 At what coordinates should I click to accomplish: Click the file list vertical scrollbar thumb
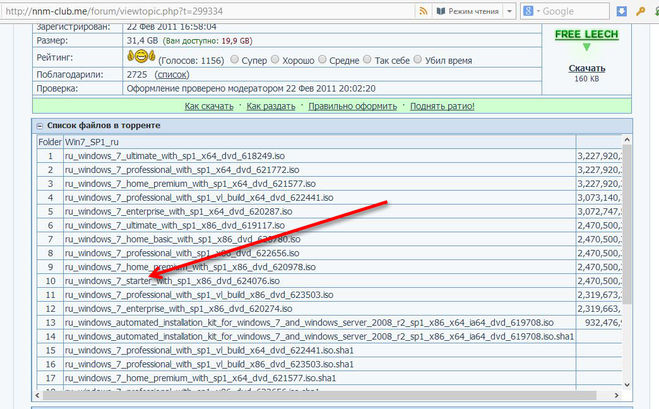[x=627, y=224]
